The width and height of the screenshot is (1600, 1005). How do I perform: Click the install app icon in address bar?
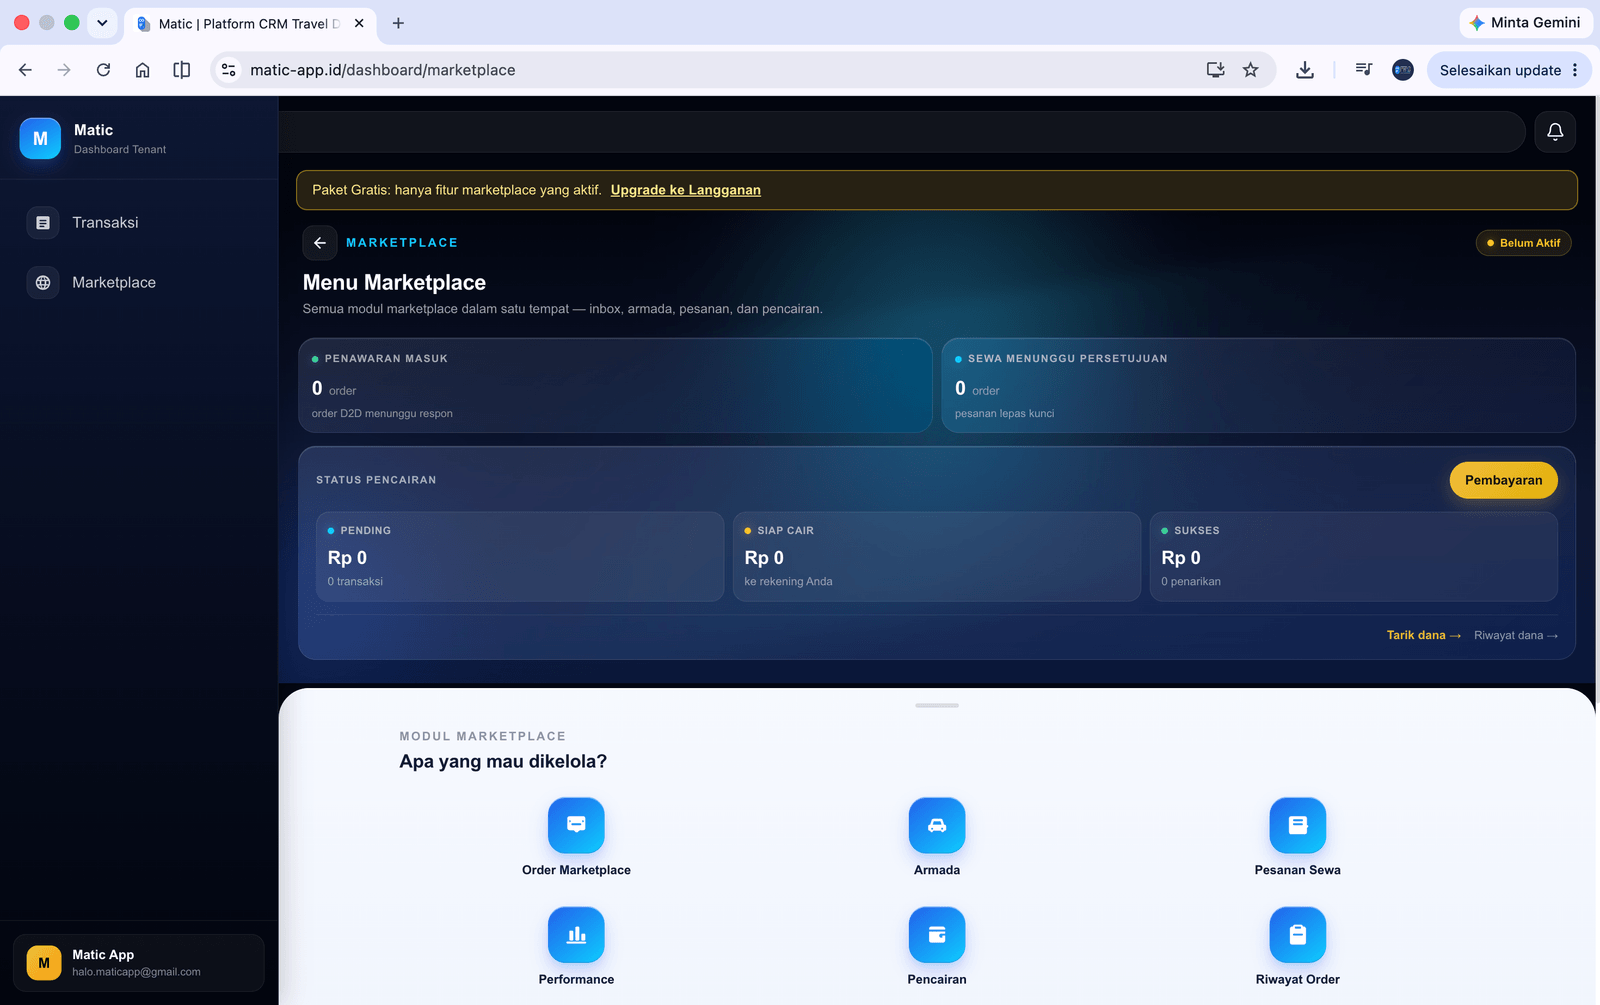1216,70
